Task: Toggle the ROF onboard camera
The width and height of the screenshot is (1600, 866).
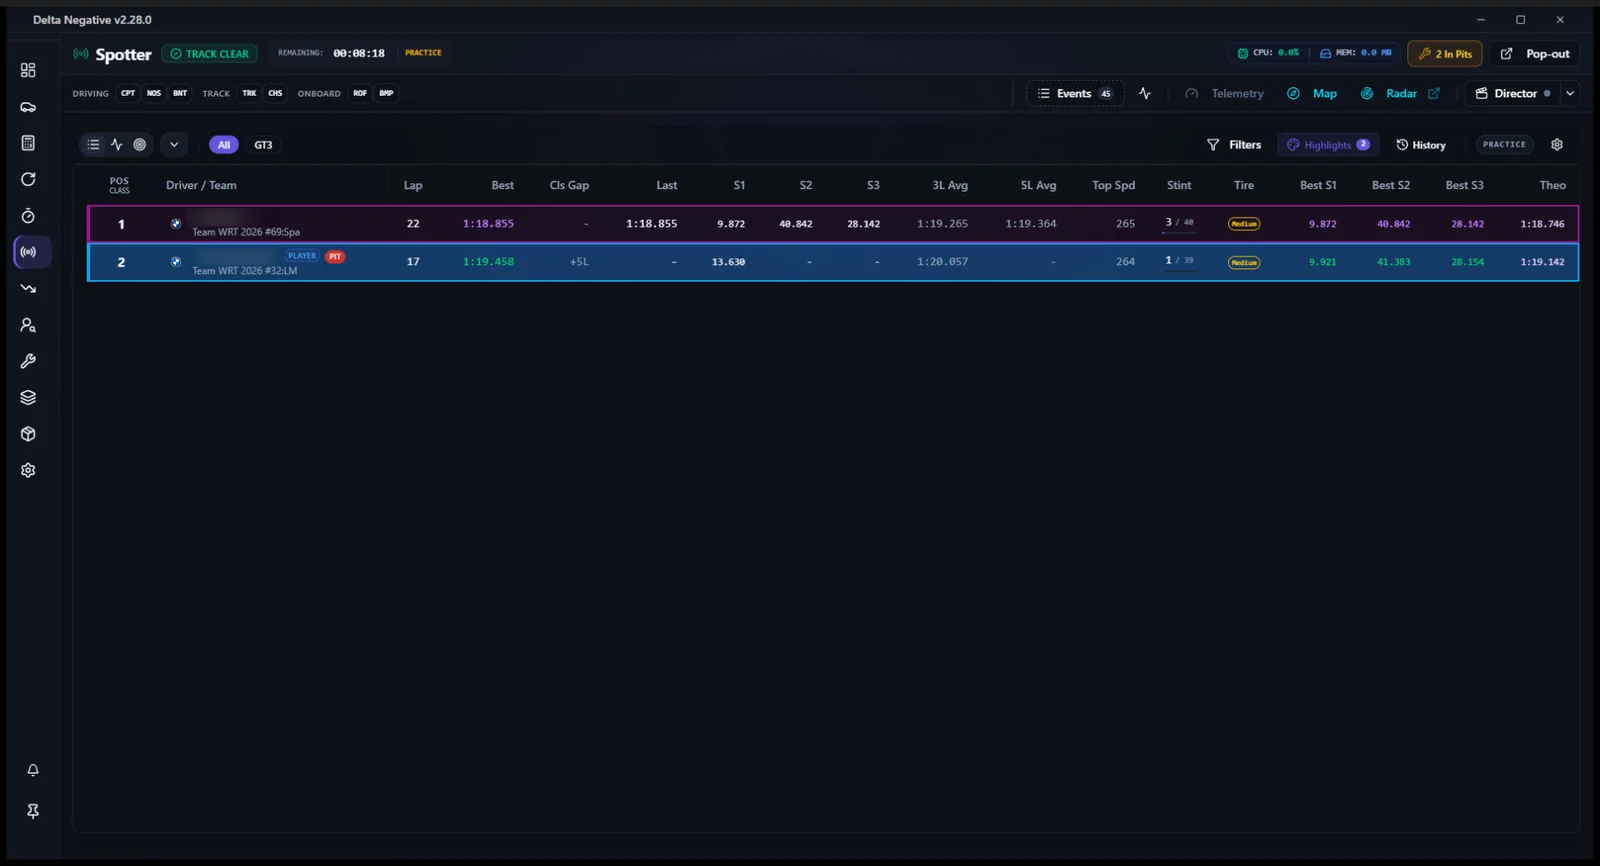Action: point(360,93)
